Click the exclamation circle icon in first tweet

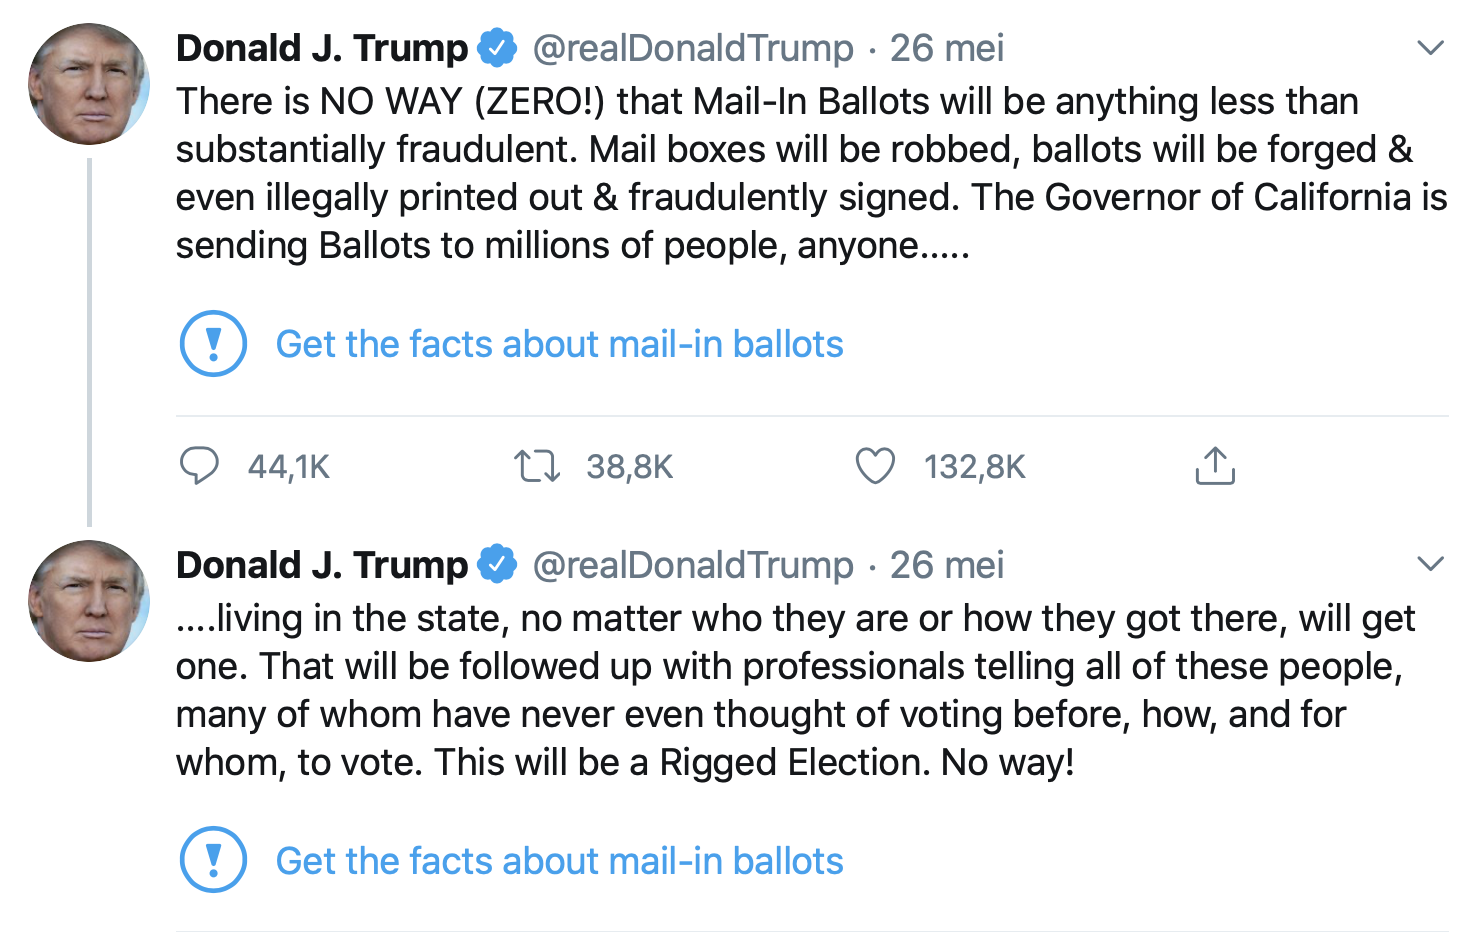click(213, 344)
